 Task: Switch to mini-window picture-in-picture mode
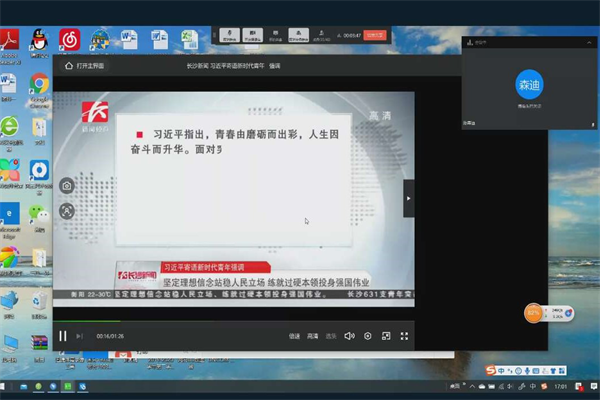coord(386,336)
